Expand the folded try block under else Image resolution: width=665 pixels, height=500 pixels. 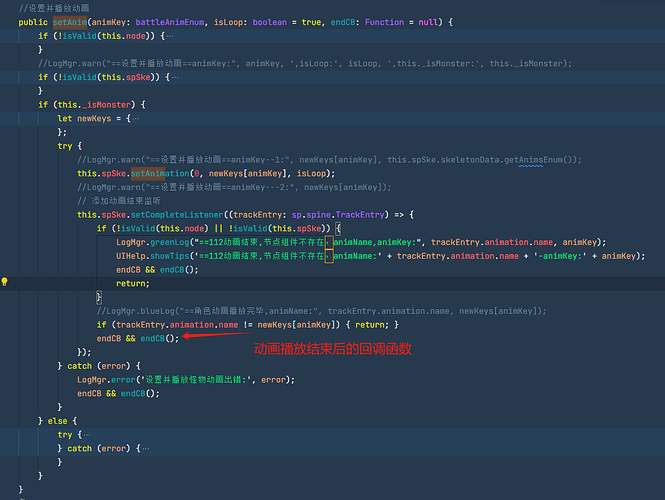[87, 435]
